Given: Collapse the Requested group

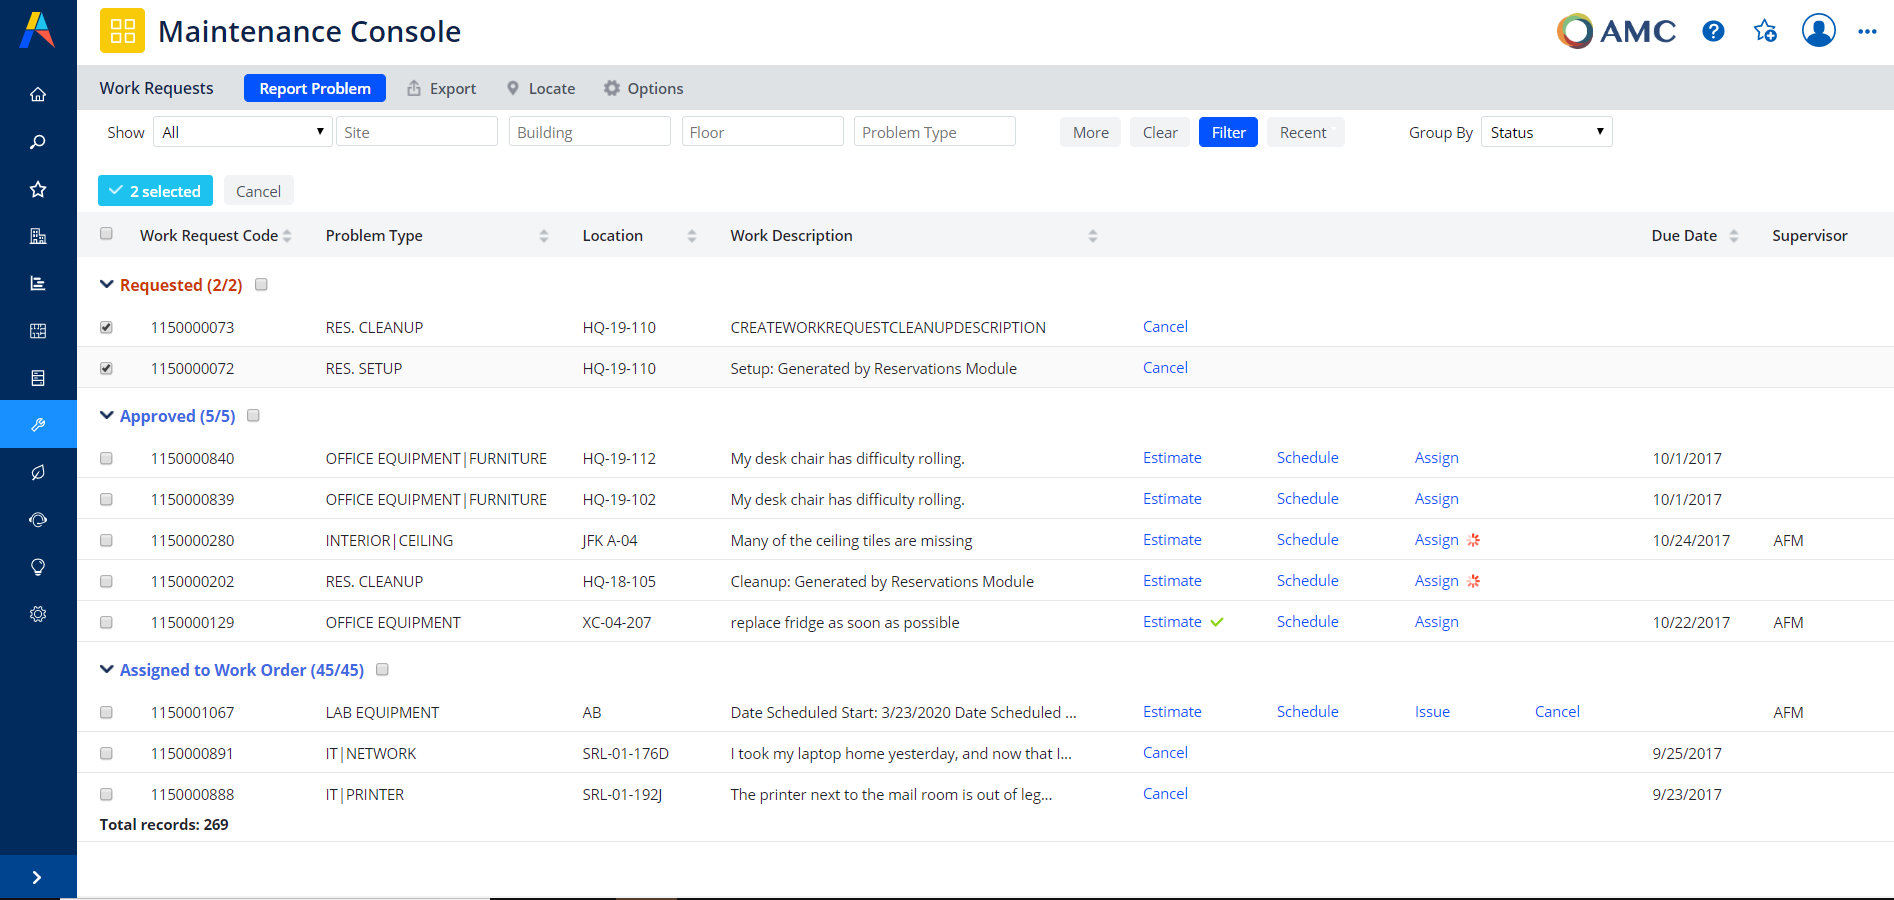Looking at the screenshot, I should (107, 285).
